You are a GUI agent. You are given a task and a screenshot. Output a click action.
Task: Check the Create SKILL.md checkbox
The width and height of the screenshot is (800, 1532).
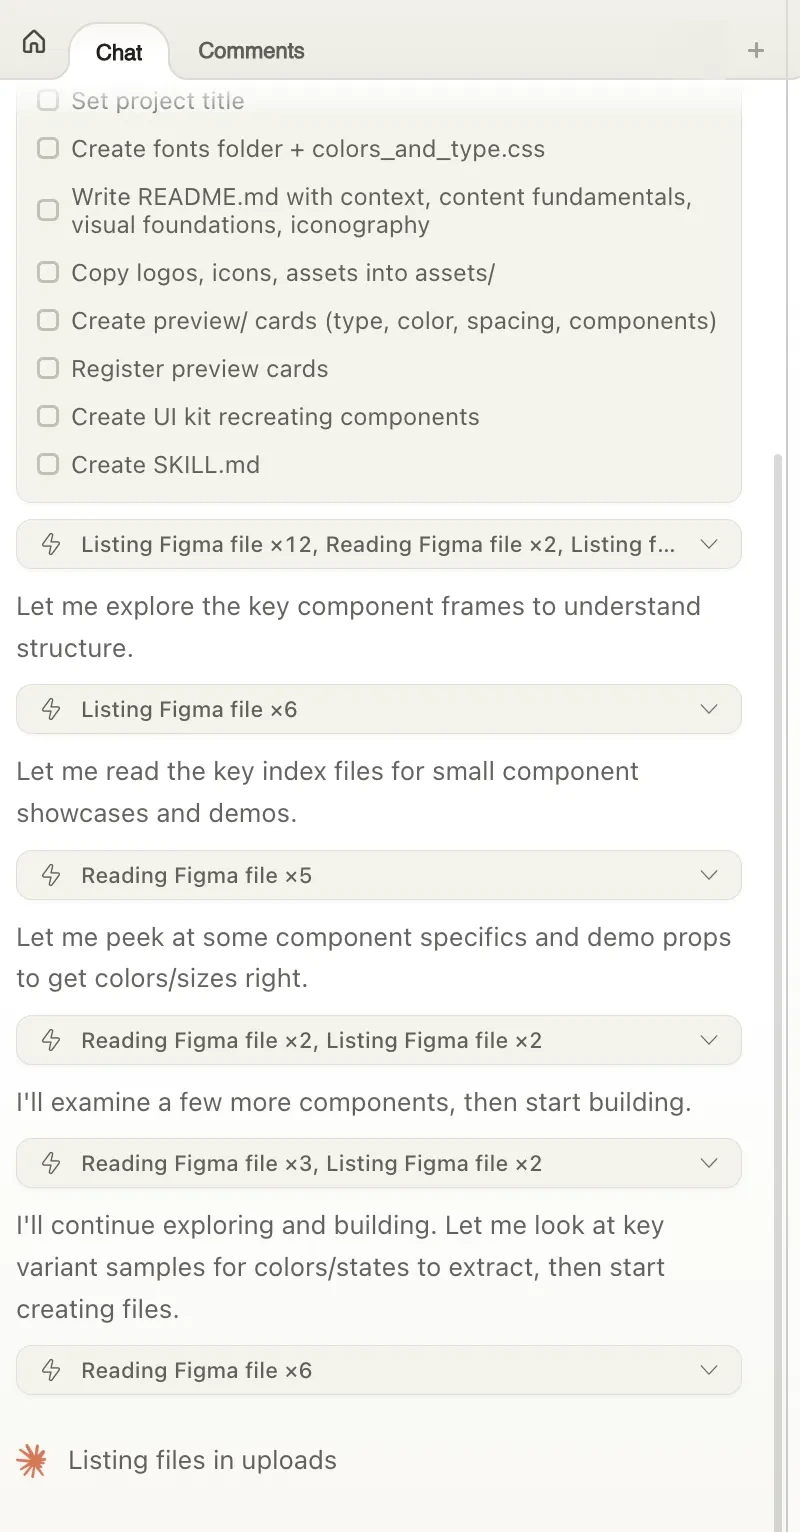click(48, 464)
